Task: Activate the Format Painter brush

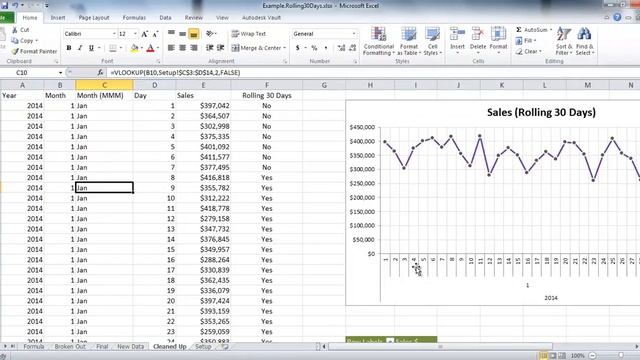Action: (15, 51)
